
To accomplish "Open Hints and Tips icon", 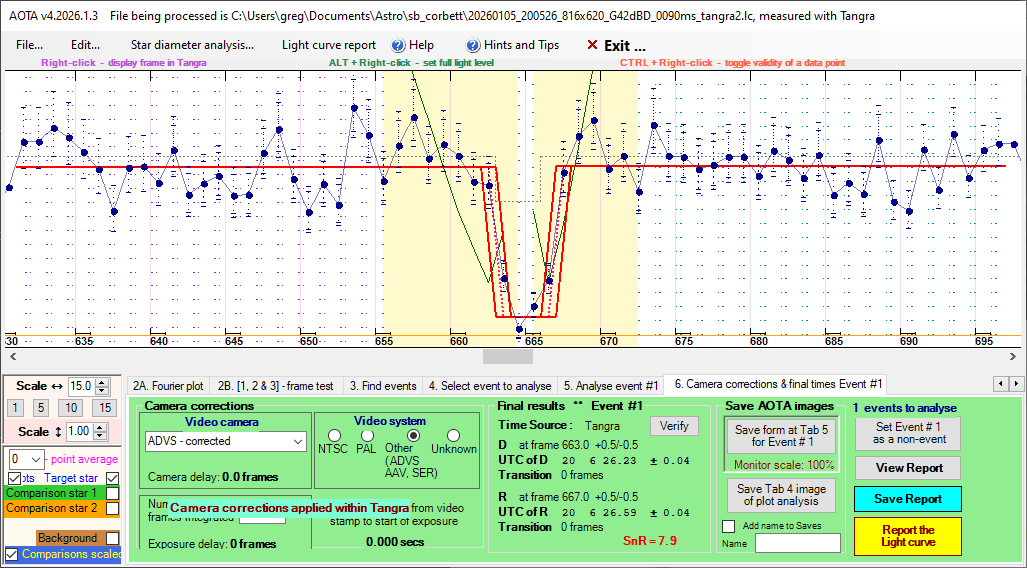I will click(473, 45).
